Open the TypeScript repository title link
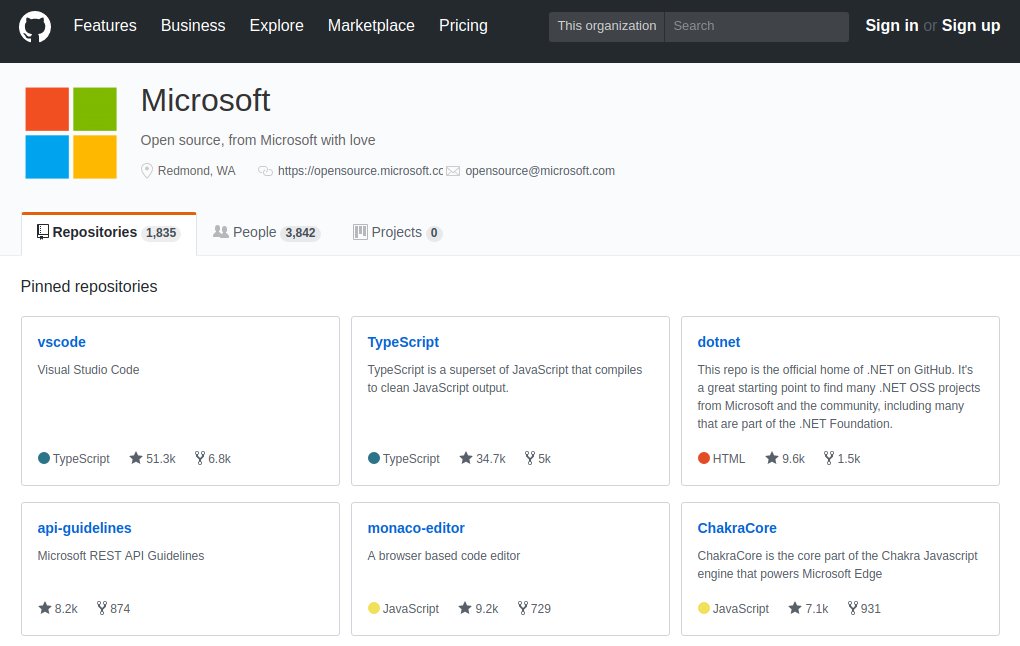 tap(403, 342)
